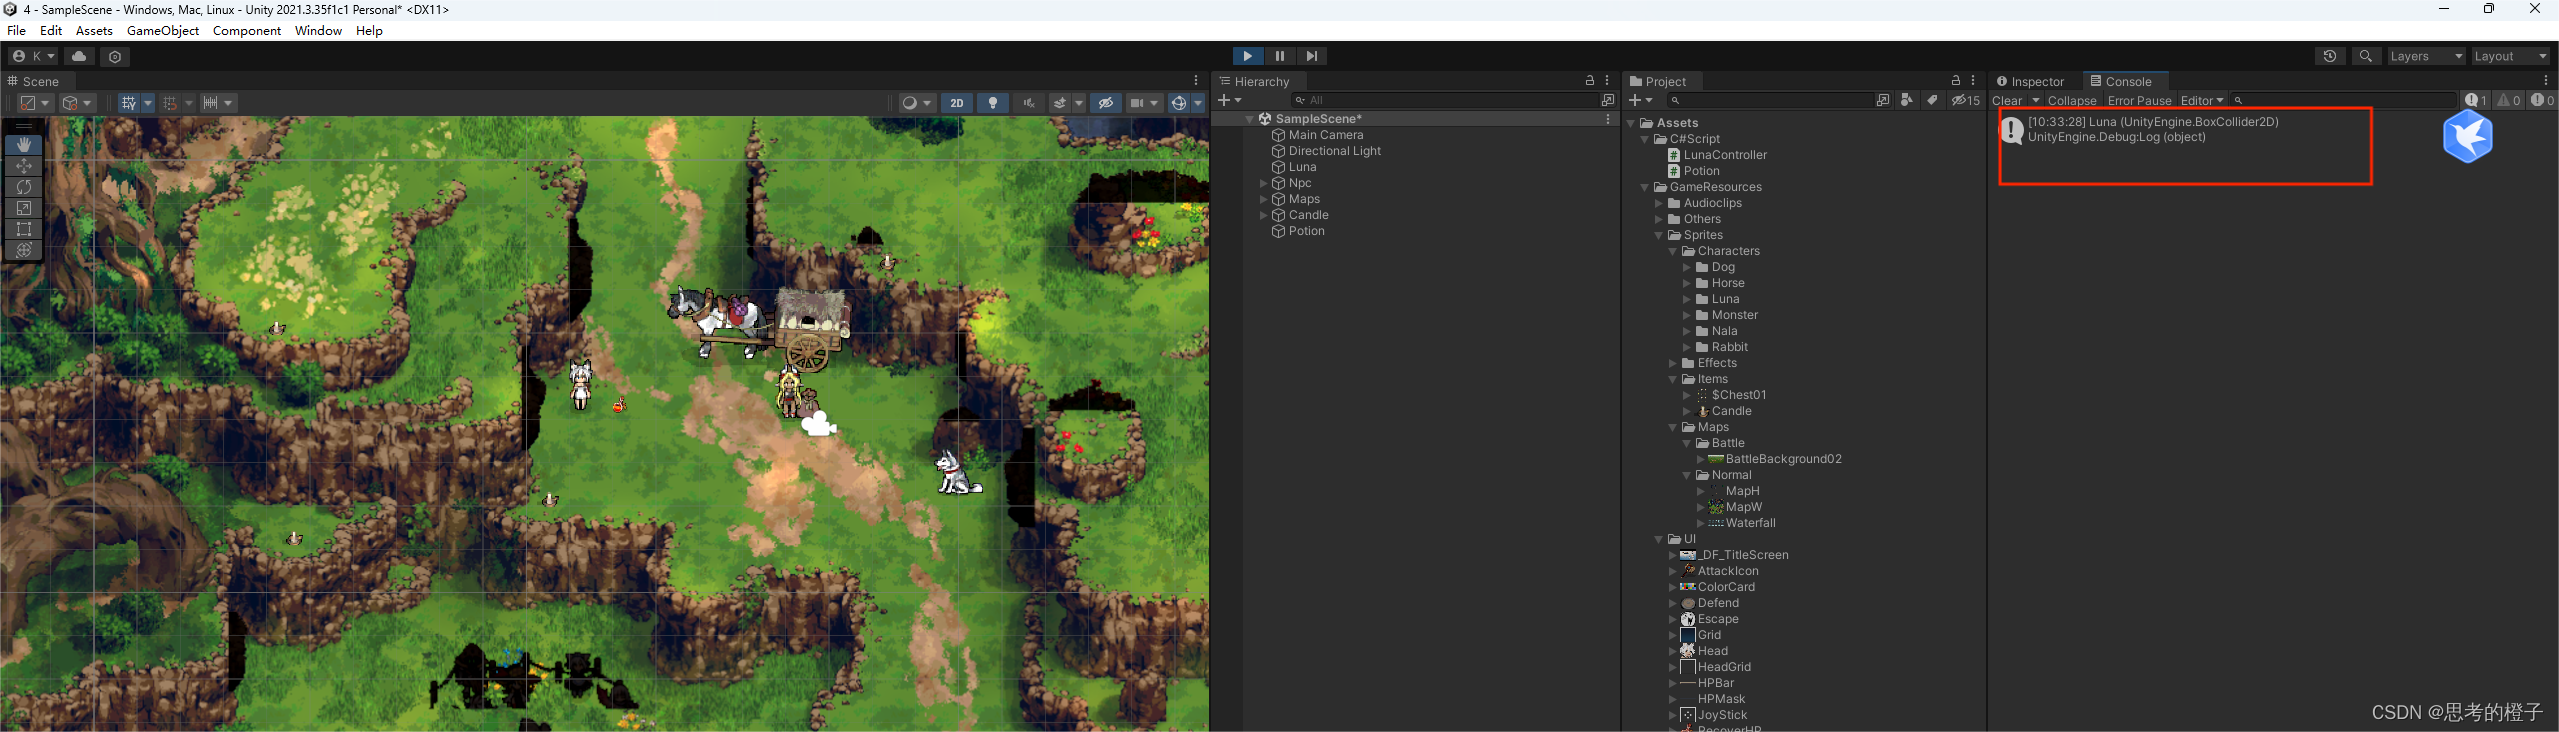The height and width of the screenshot is (732, 2559).
Task: Open Clear options dropdown arrow
Action: pyautogui.click(x=2035, y=100)
